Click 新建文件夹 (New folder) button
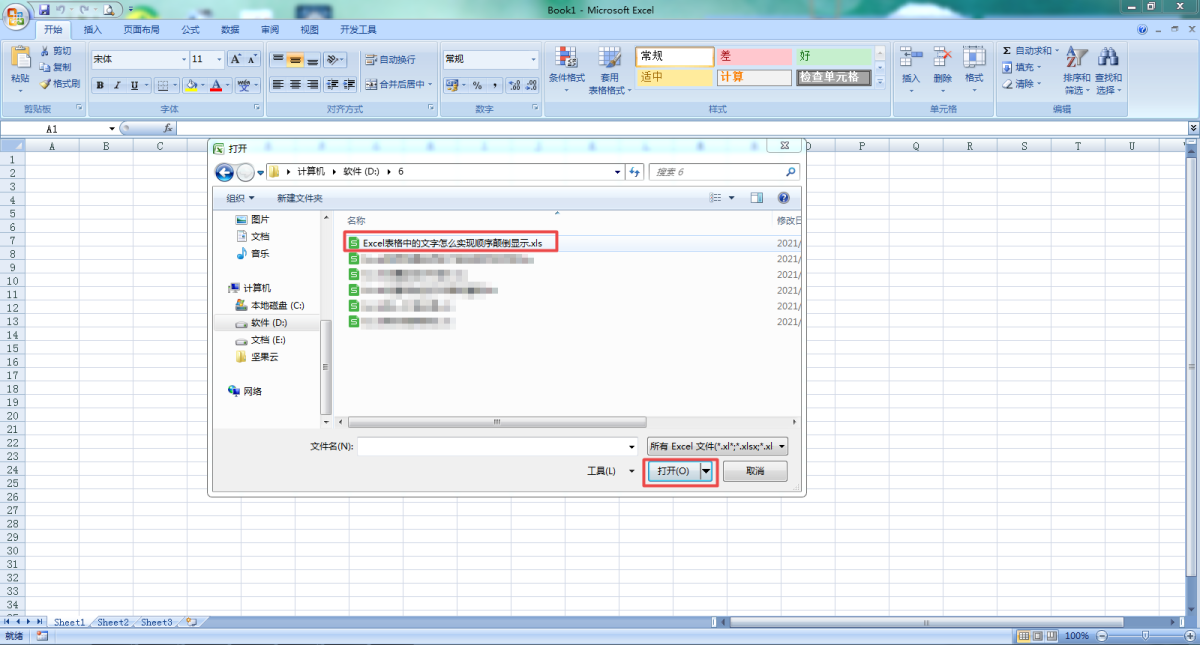1200x645 pixels. (x=300, y=198)
